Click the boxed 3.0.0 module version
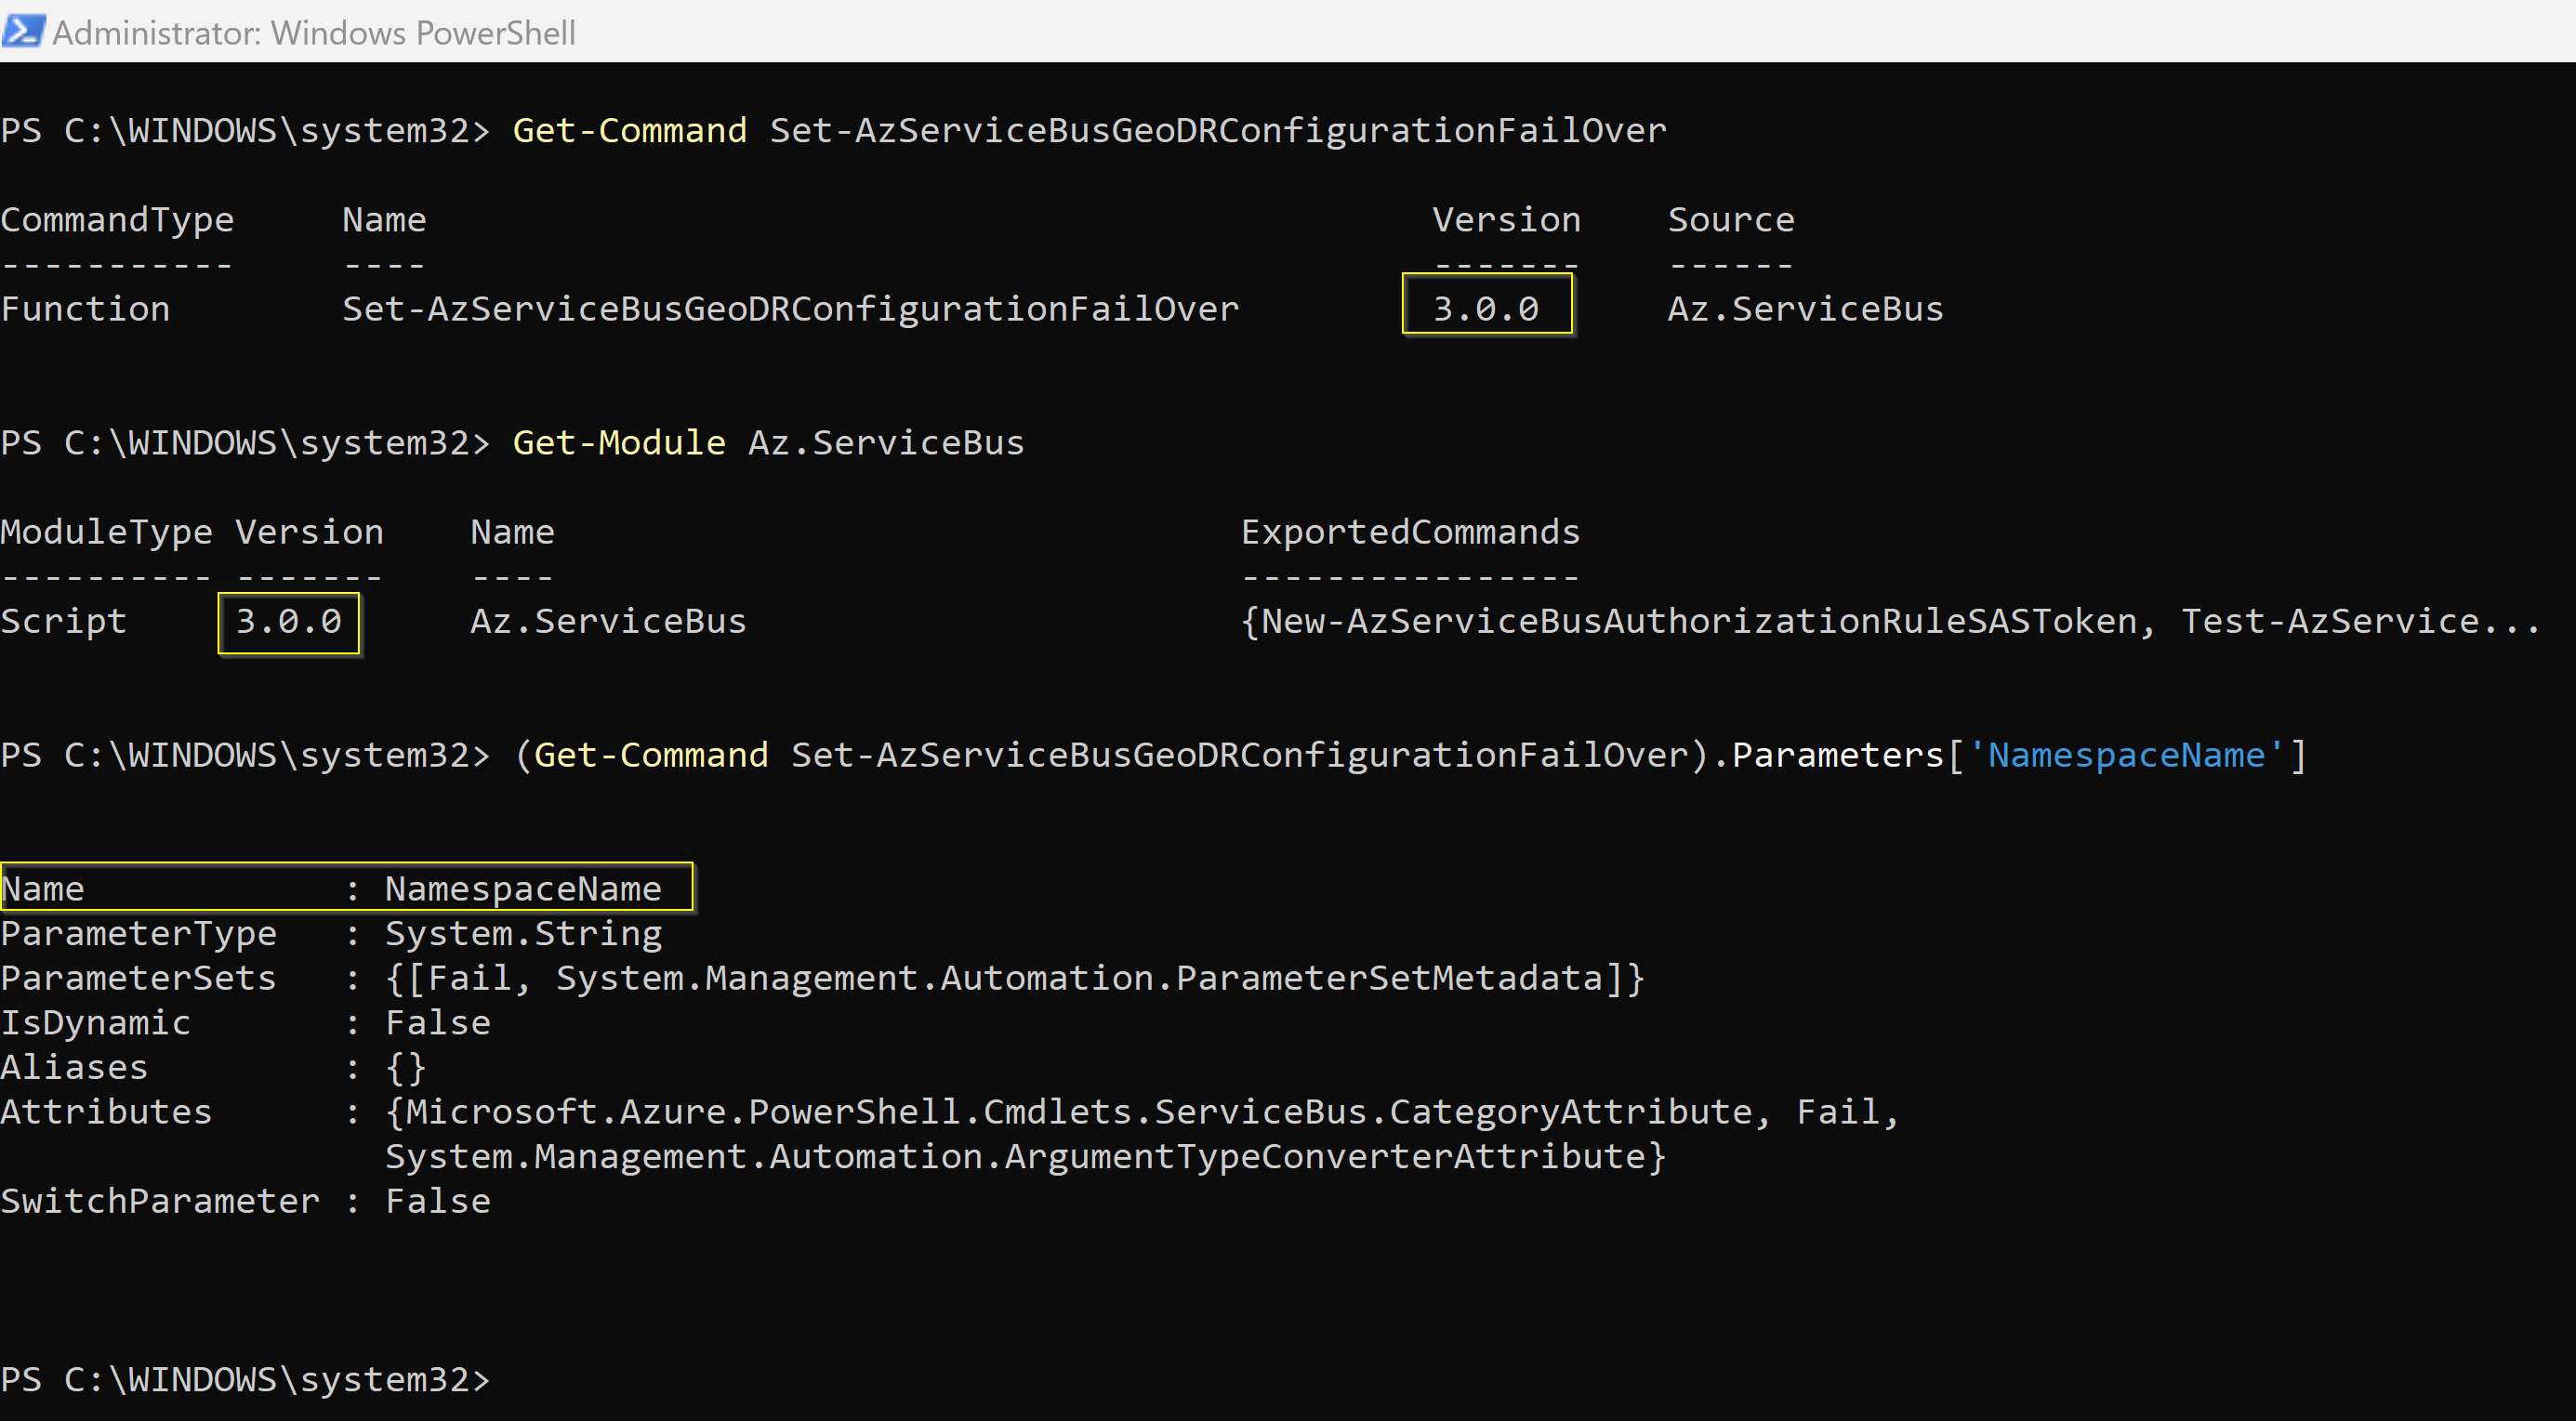 [x=288, y=621]
